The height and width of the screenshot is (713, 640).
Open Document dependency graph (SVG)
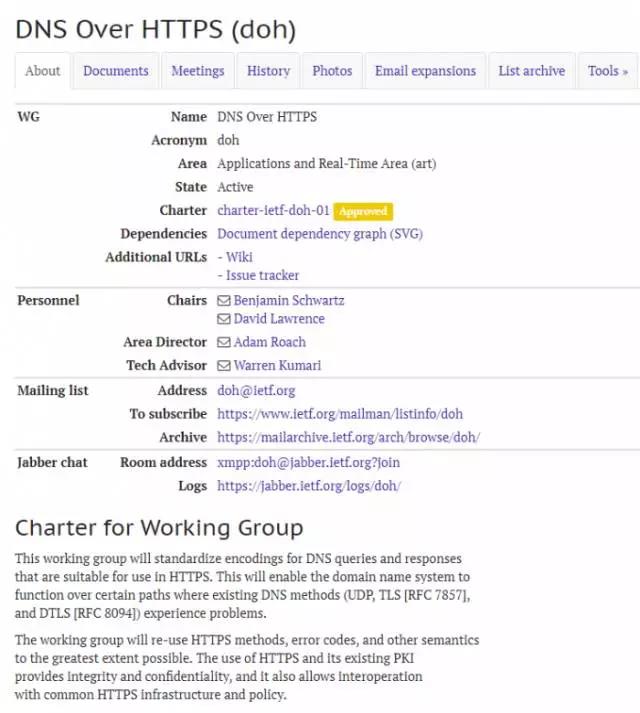(319, 234)
